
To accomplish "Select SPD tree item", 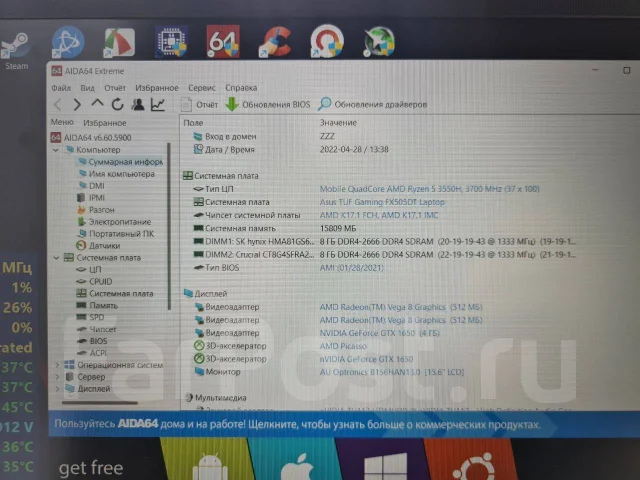I will pyautogui.click(x=91, y=317).
